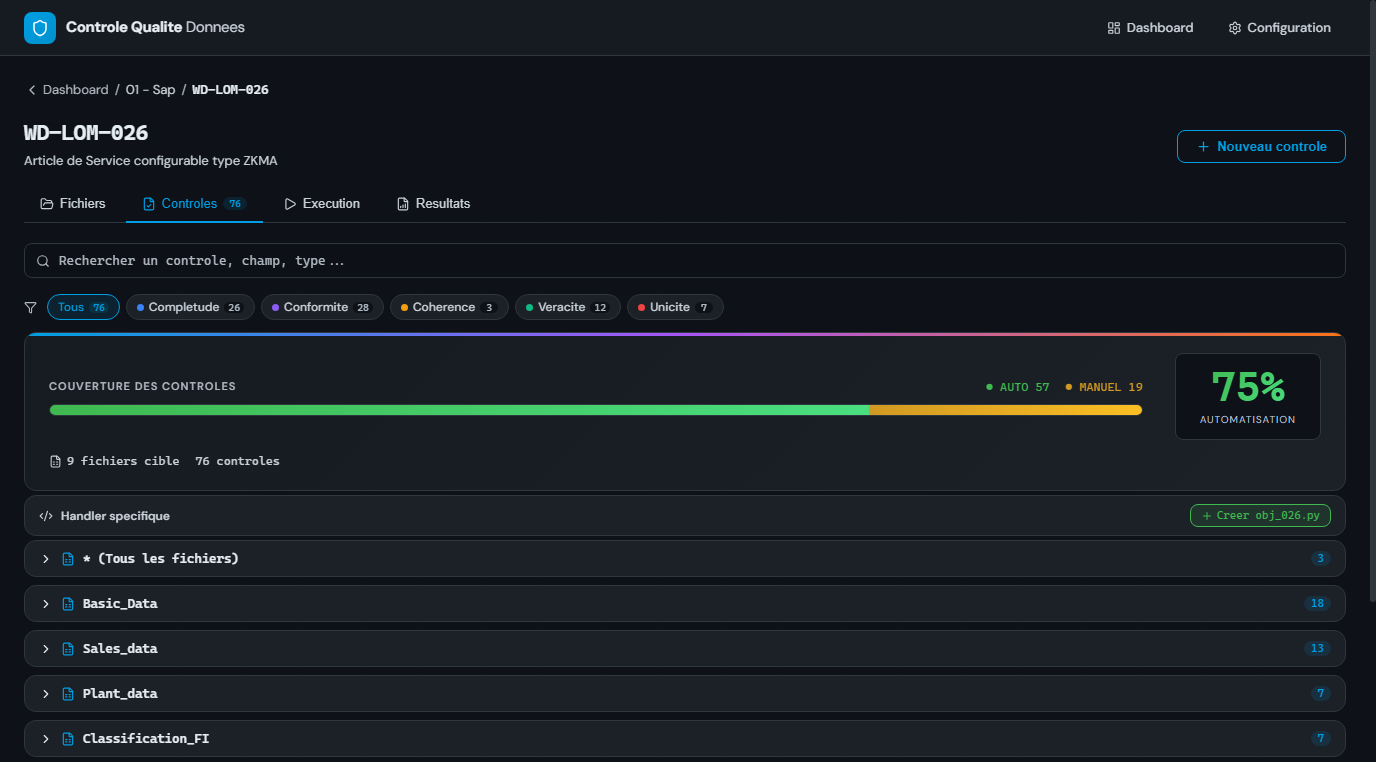Click the MANUEL 19 legend label

pos(1104,387)
